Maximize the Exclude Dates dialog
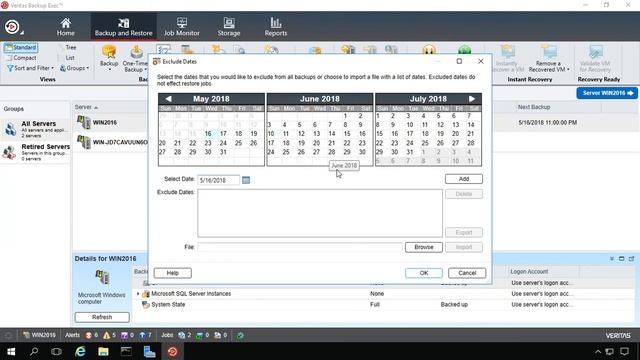Screen dimensions: 640x360 (459, 61)
